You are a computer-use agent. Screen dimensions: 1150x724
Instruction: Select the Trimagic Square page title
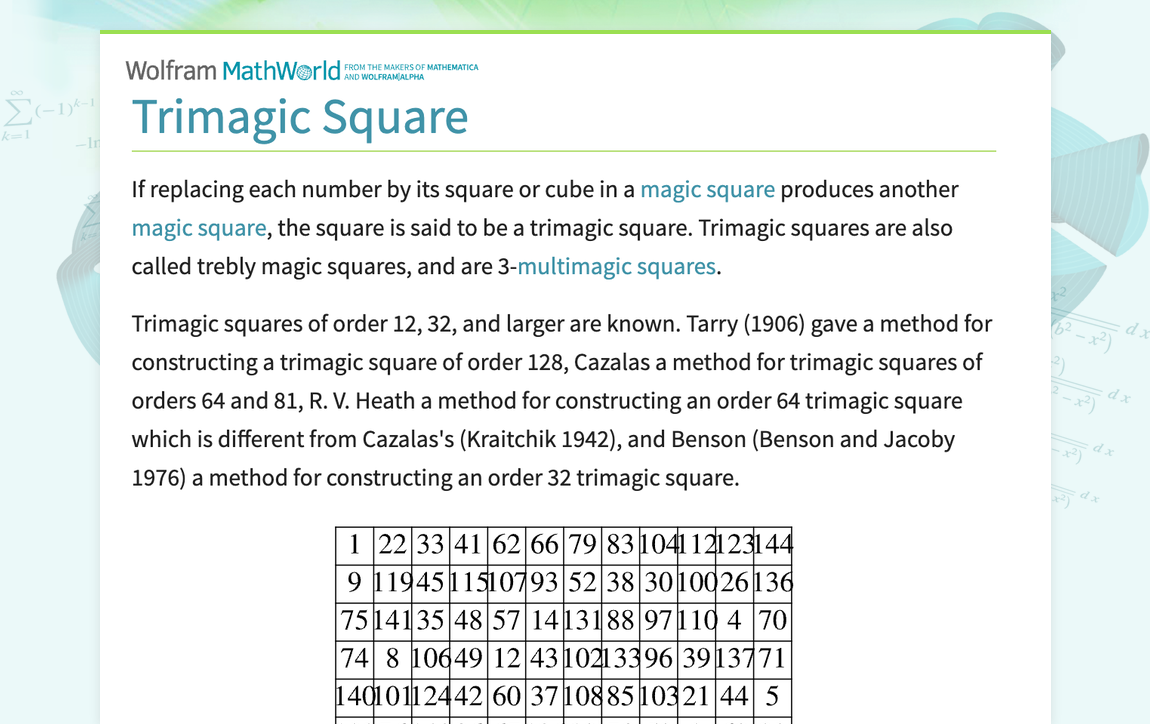tap(300, 117)
